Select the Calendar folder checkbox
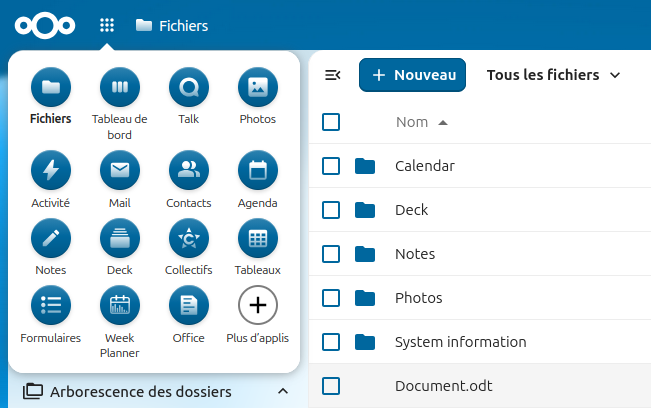 click(x=331, y=166)
